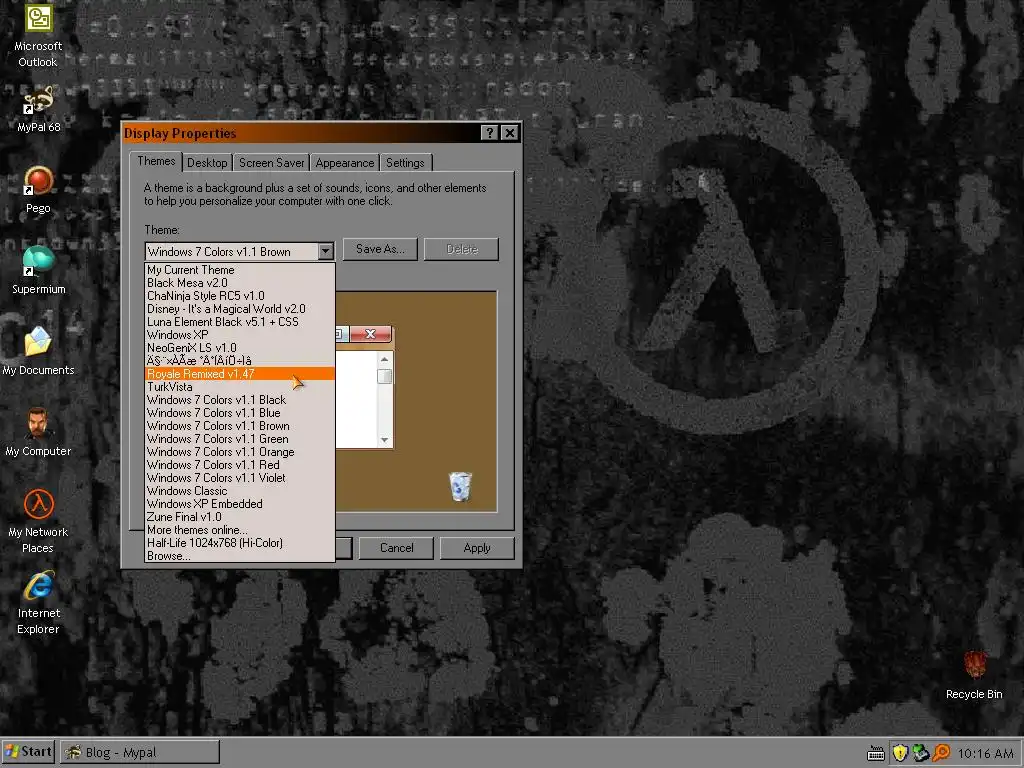Screen dimensions: 1024x768
Task: Choose My Current Theme from list
Action: [x=240, y=270]
